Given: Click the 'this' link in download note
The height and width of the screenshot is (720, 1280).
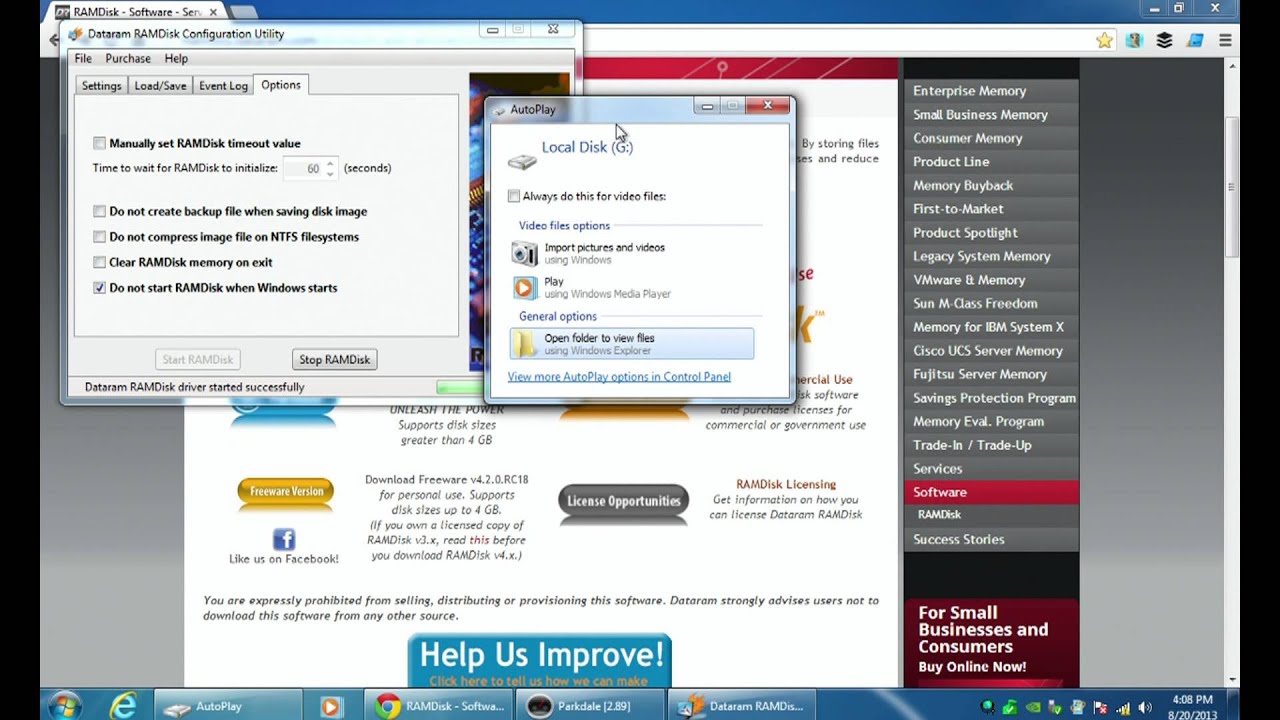Looking at the screenshot, I should [480, 540].
